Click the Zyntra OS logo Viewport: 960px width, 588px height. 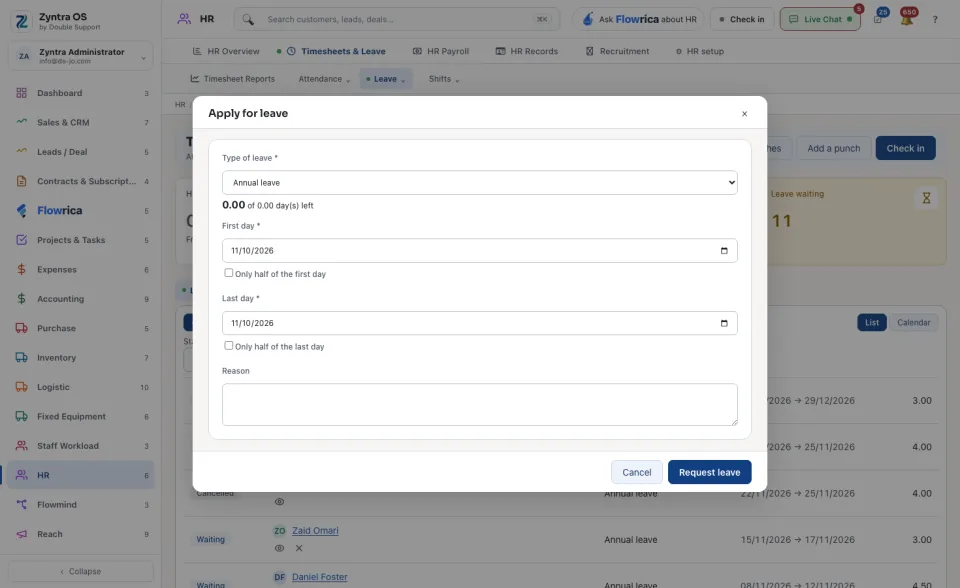click(x=21, y=21)
